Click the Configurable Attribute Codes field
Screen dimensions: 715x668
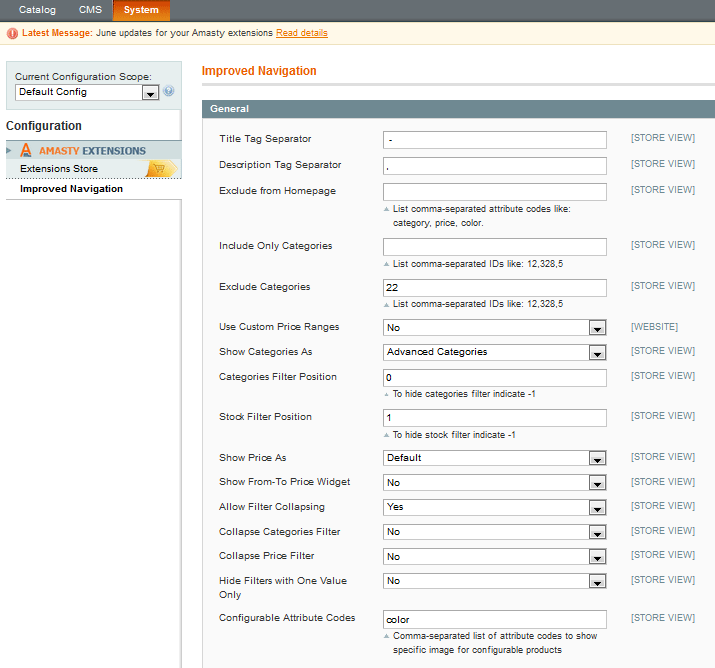point(495,619)
